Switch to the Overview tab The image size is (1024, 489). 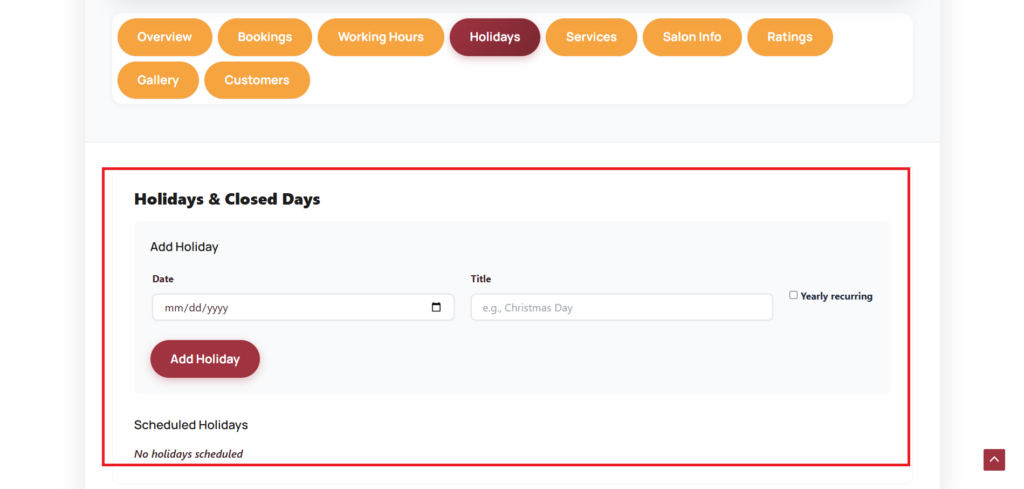[x=165, y=37]
